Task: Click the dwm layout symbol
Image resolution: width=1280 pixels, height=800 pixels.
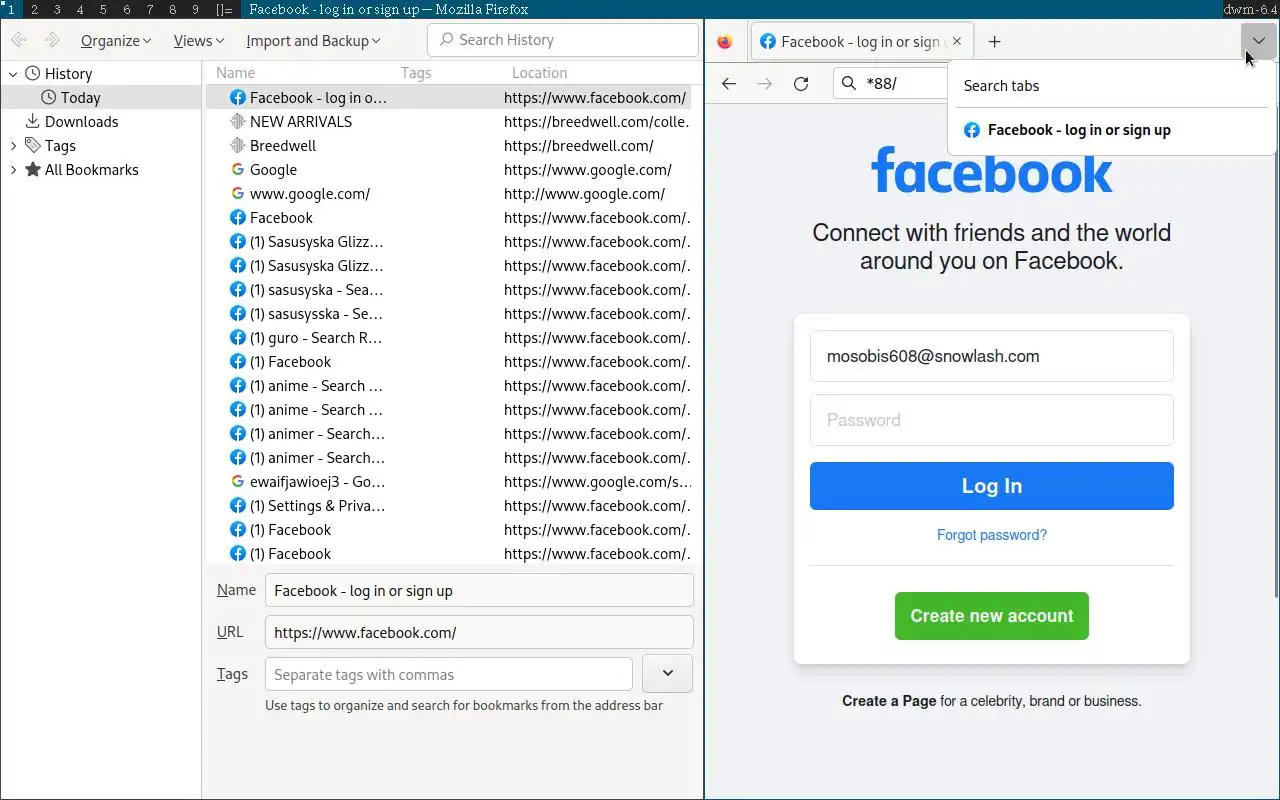Action: pyautogui.click(x=225, y=9)
